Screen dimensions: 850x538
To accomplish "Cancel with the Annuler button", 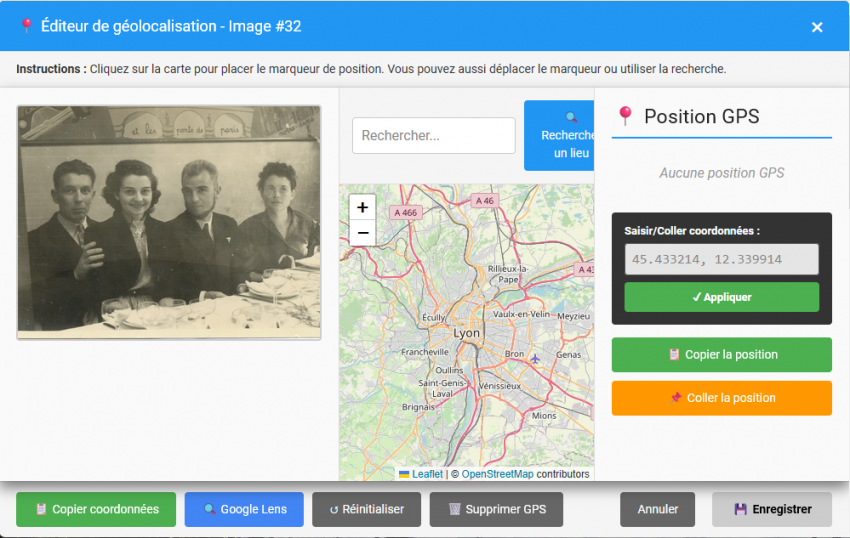I will (x=658, y=509).
